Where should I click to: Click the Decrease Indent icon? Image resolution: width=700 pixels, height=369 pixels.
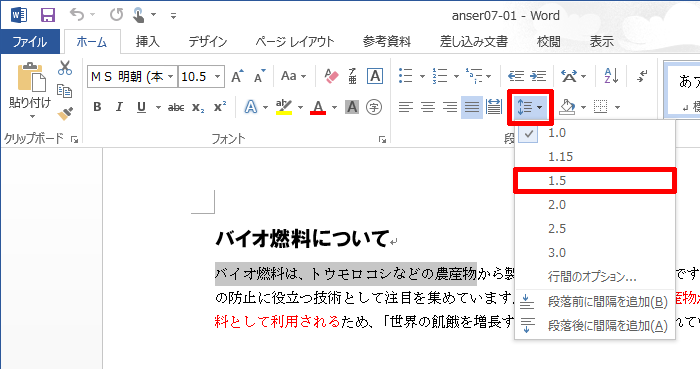click(x=516, y=76)
